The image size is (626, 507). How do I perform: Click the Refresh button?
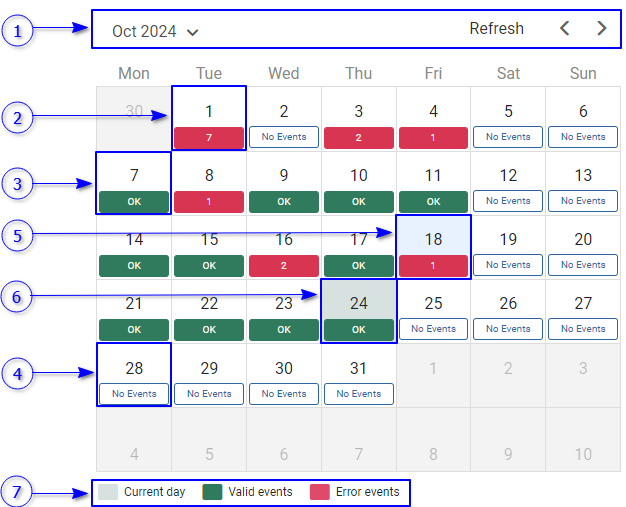point(496,29)
